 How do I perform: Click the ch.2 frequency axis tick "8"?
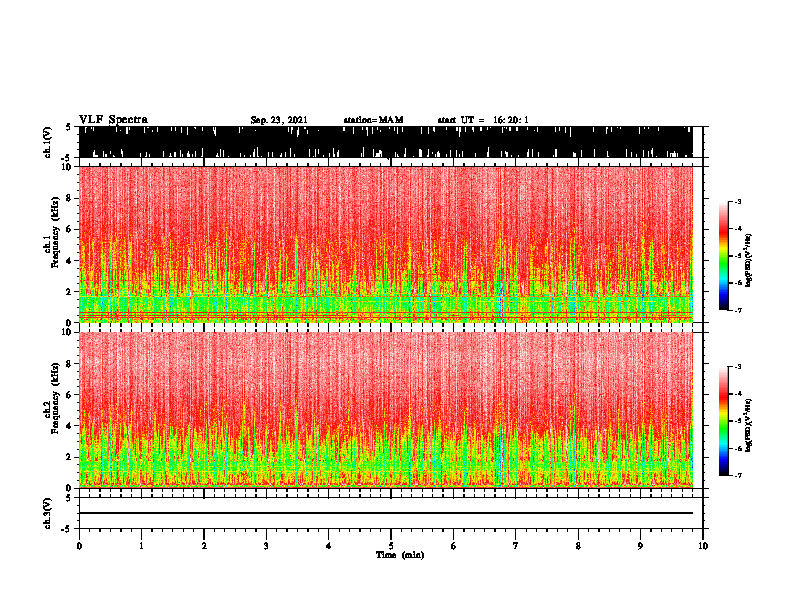point(70,364)
